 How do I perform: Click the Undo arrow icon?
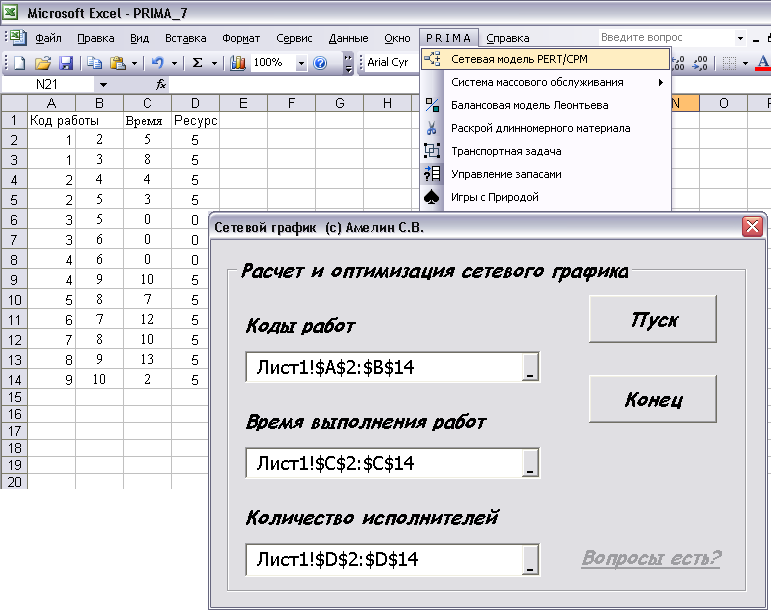157,63
